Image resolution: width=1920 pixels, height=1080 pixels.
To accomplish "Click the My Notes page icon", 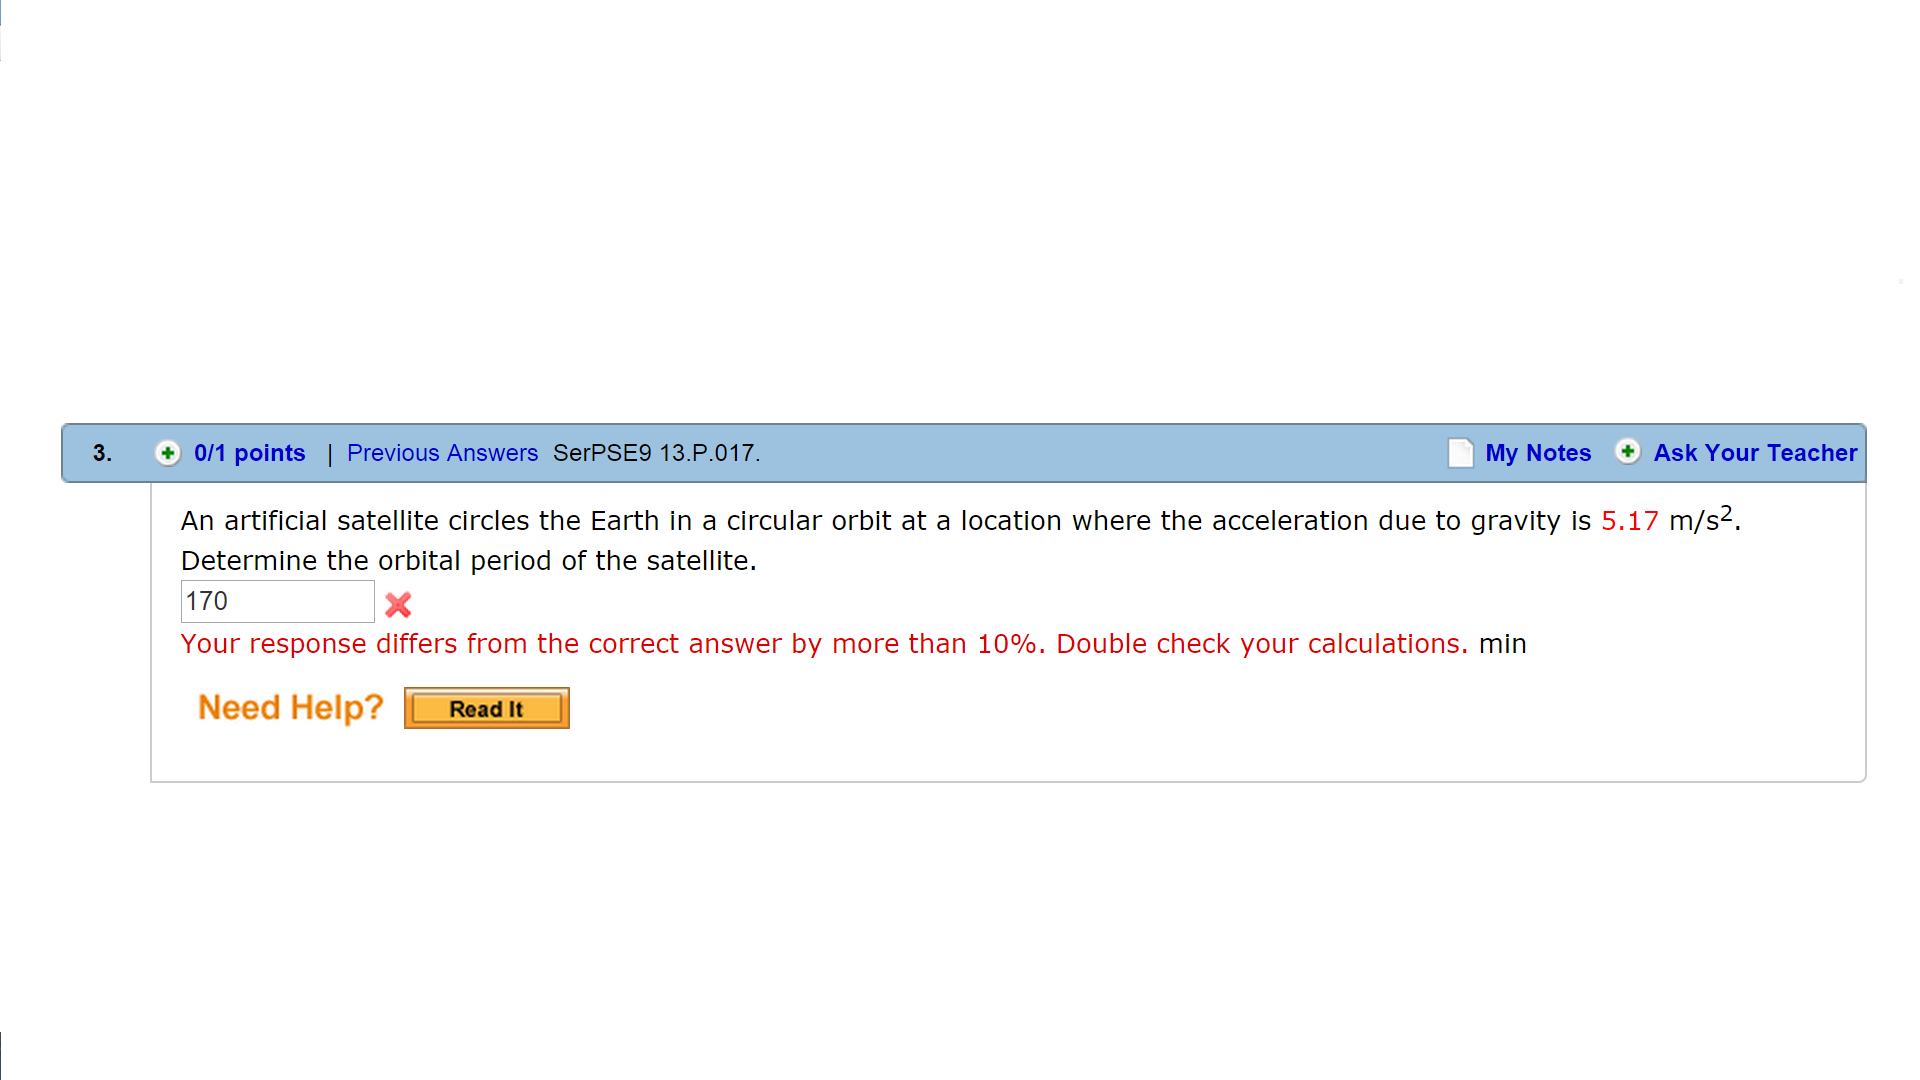I will click(x=1460, y=453).
